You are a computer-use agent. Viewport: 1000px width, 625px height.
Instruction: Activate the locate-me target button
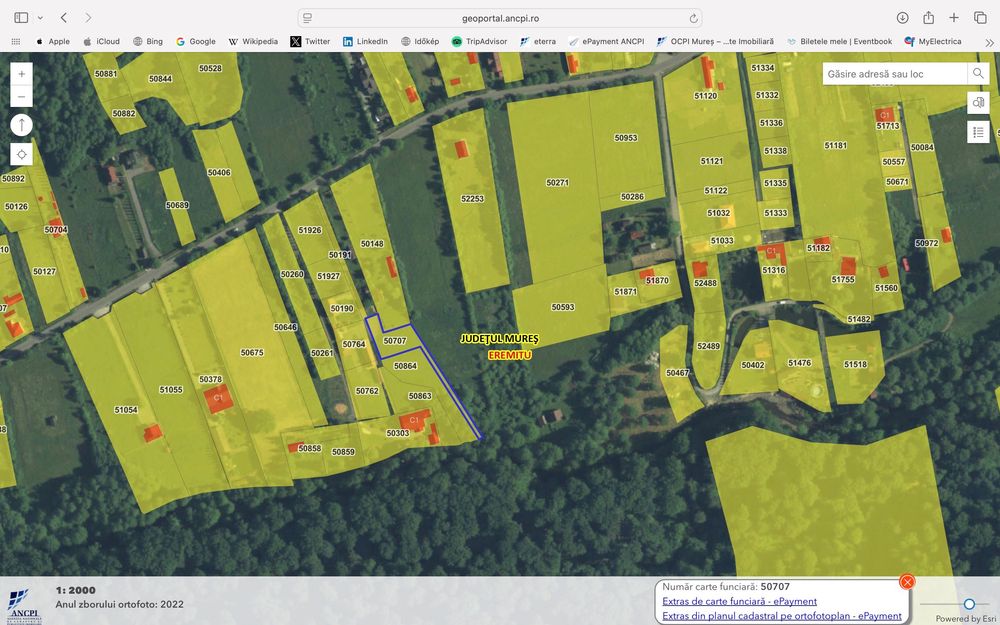[x=21, y=154]
